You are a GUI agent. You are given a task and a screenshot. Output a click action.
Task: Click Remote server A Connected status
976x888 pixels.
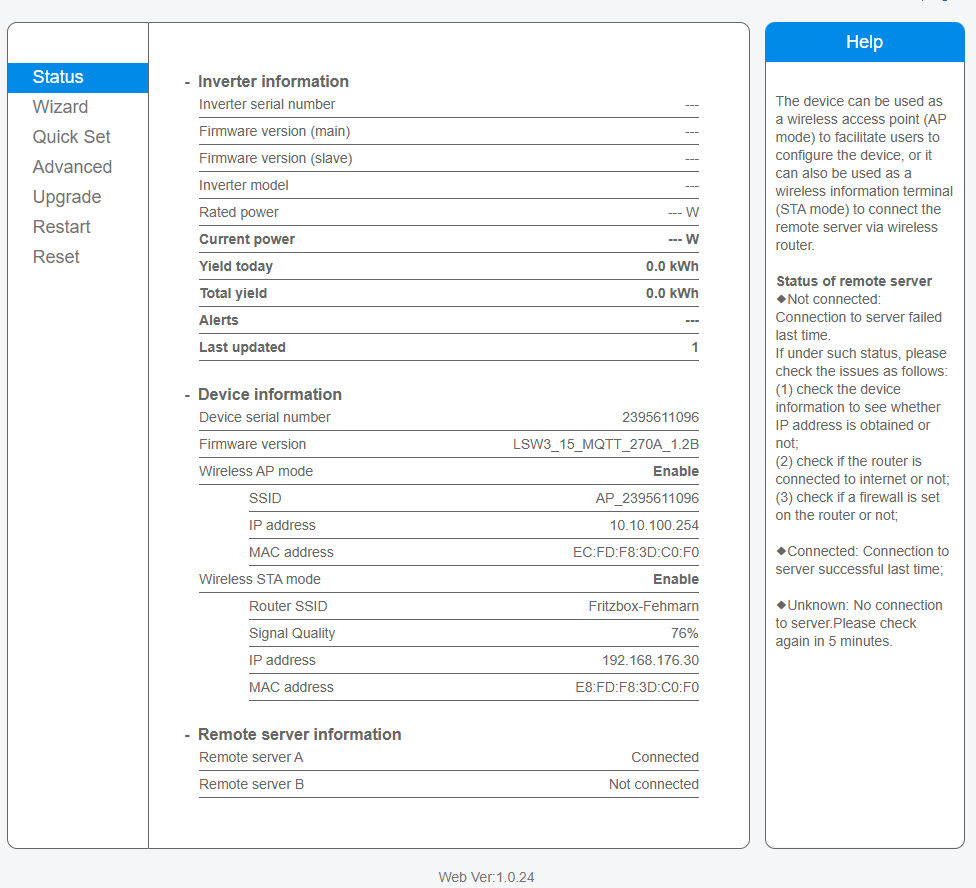coord(664,757)
